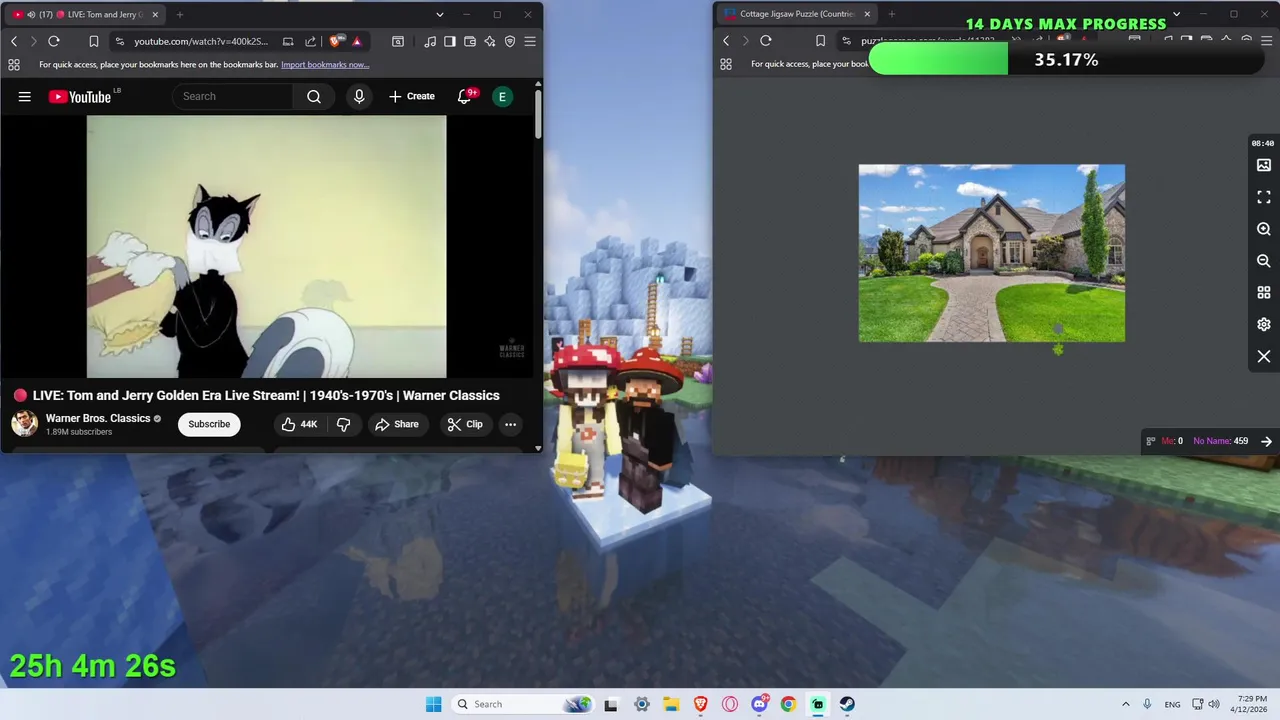Select the YouTube live stream browser tab
The width and height of the screenshot is (1280, 720).
(85, 15)
